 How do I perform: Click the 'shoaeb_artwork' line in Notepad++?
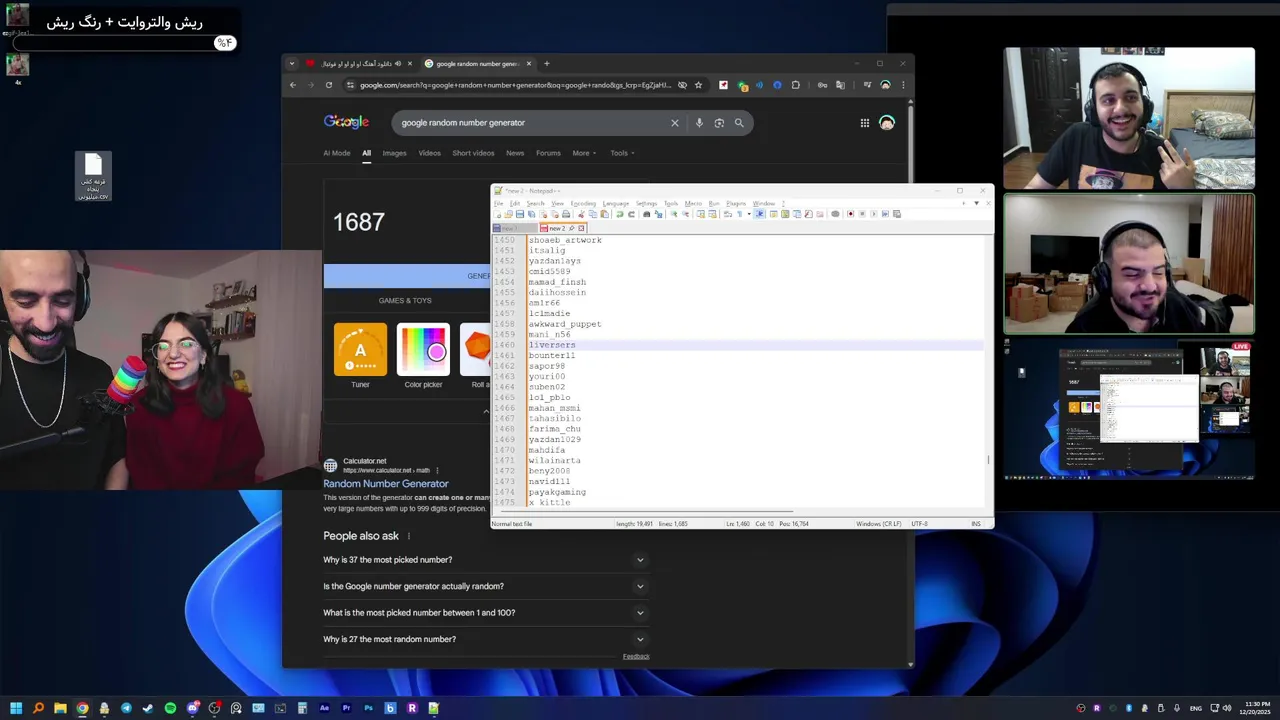point(565,240)
